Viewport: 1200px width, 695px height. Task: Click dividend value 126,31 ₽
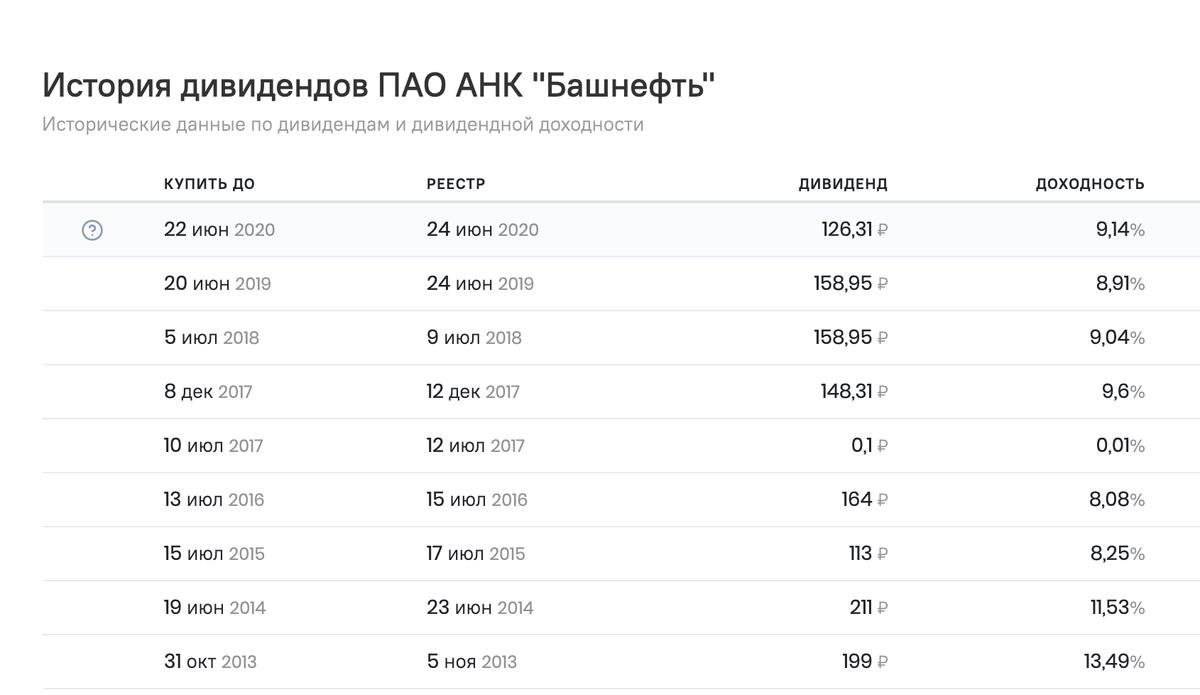(x=855, y=229)
